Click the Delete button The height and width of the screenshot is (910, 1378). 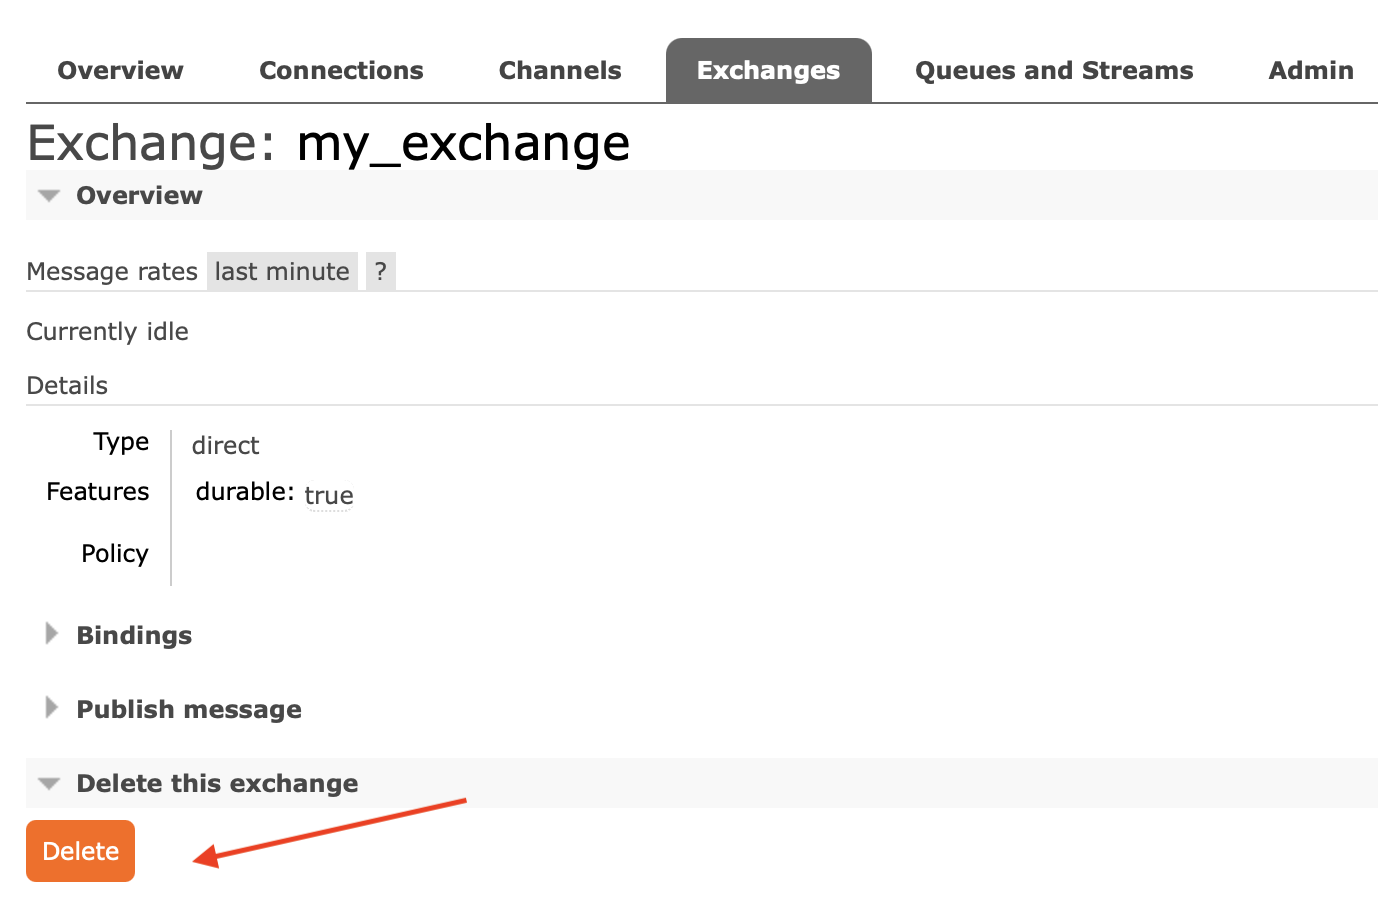(80, 850)
